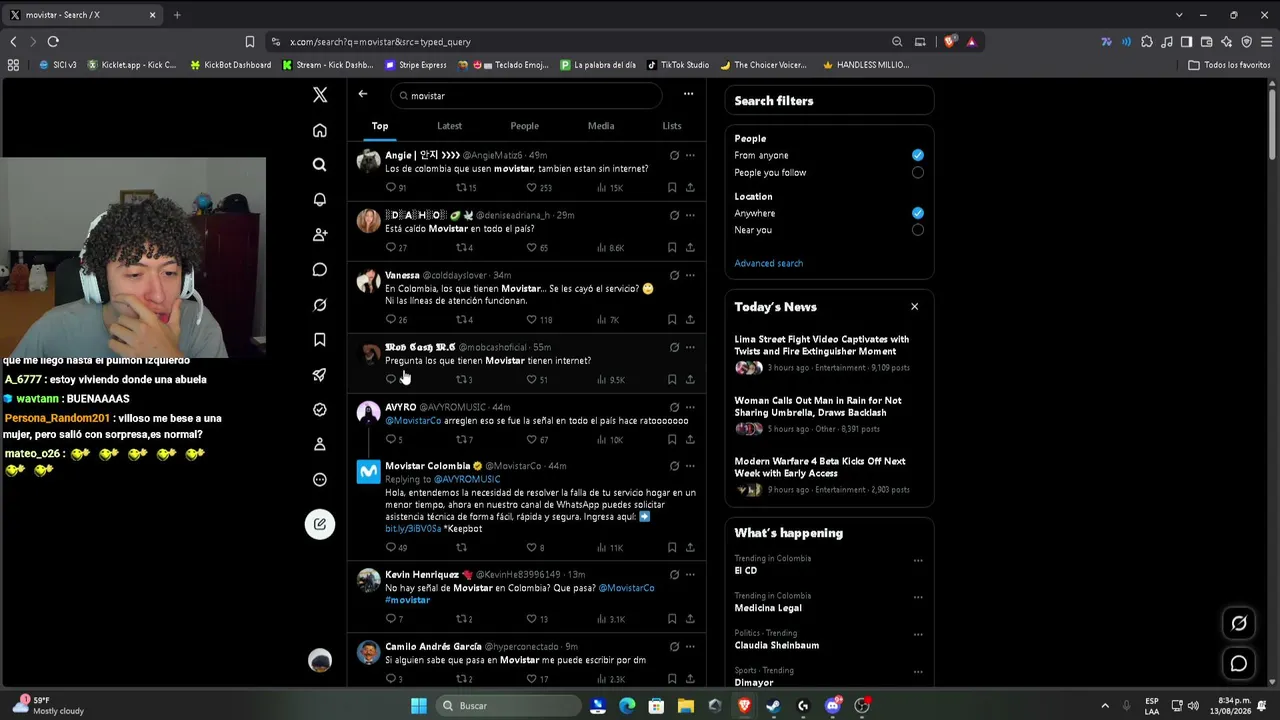Expand the browser tab search dropdown
The image size is (1280, 720).
(x=1179, y=15)
